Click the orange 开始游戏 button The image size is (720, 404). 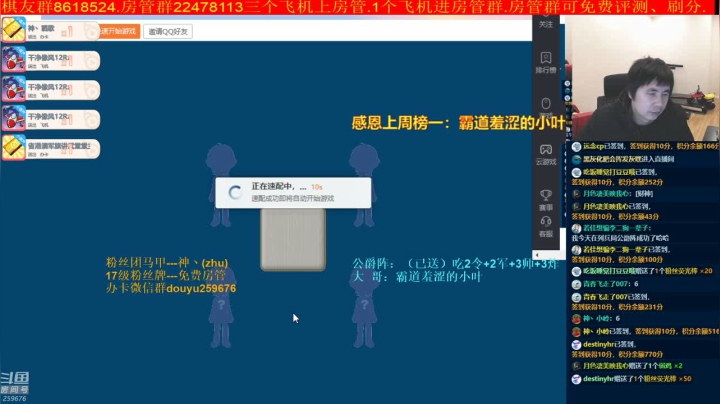tap(118, 31)
